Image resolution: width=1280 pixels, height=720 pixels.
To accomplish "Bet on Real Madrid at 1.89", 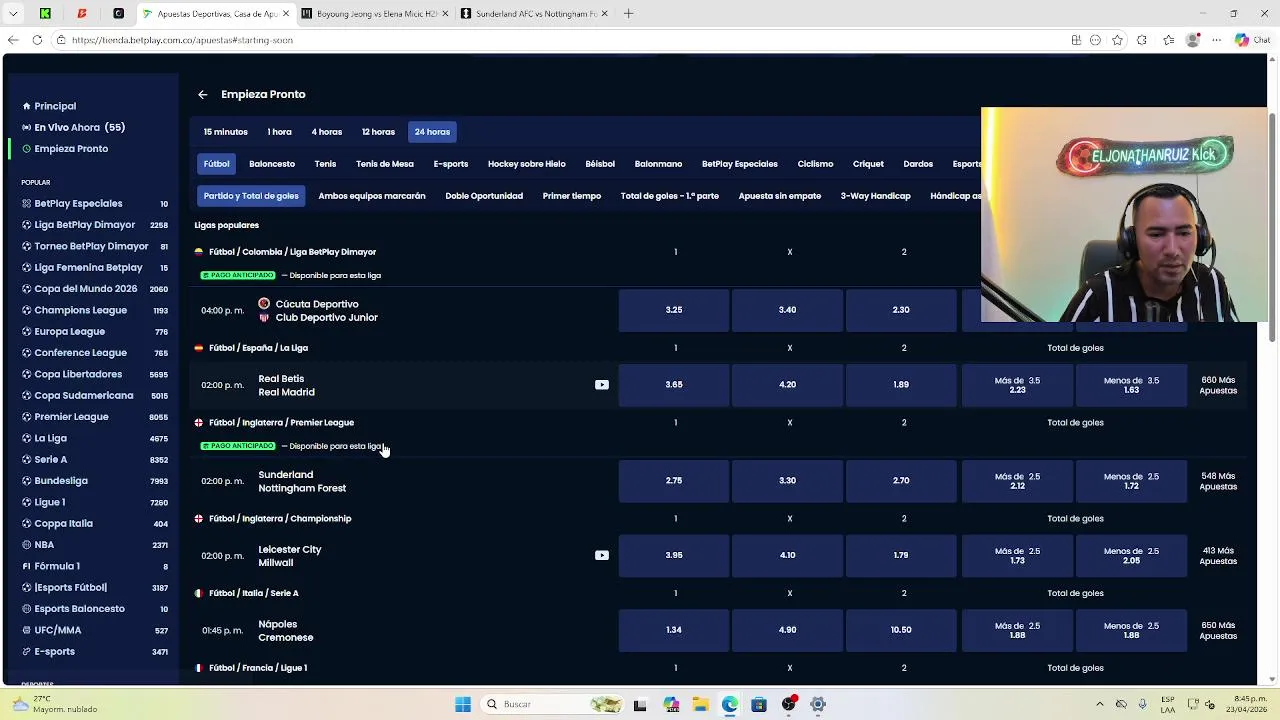I will [x=901, y=385].
